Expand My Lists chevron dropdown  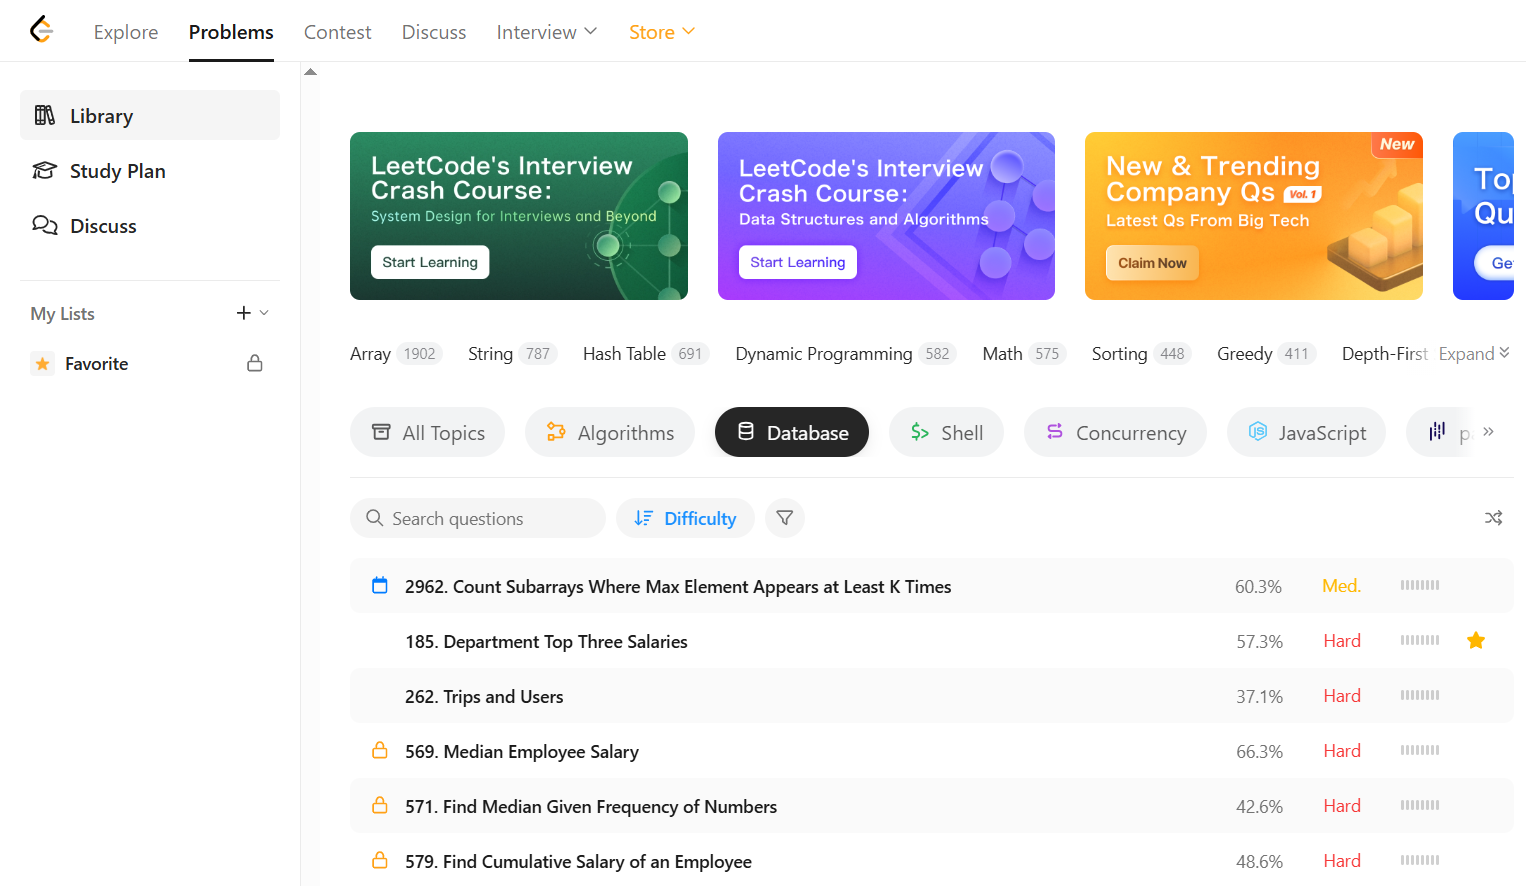pyautogui.click(x=264, y=313)
